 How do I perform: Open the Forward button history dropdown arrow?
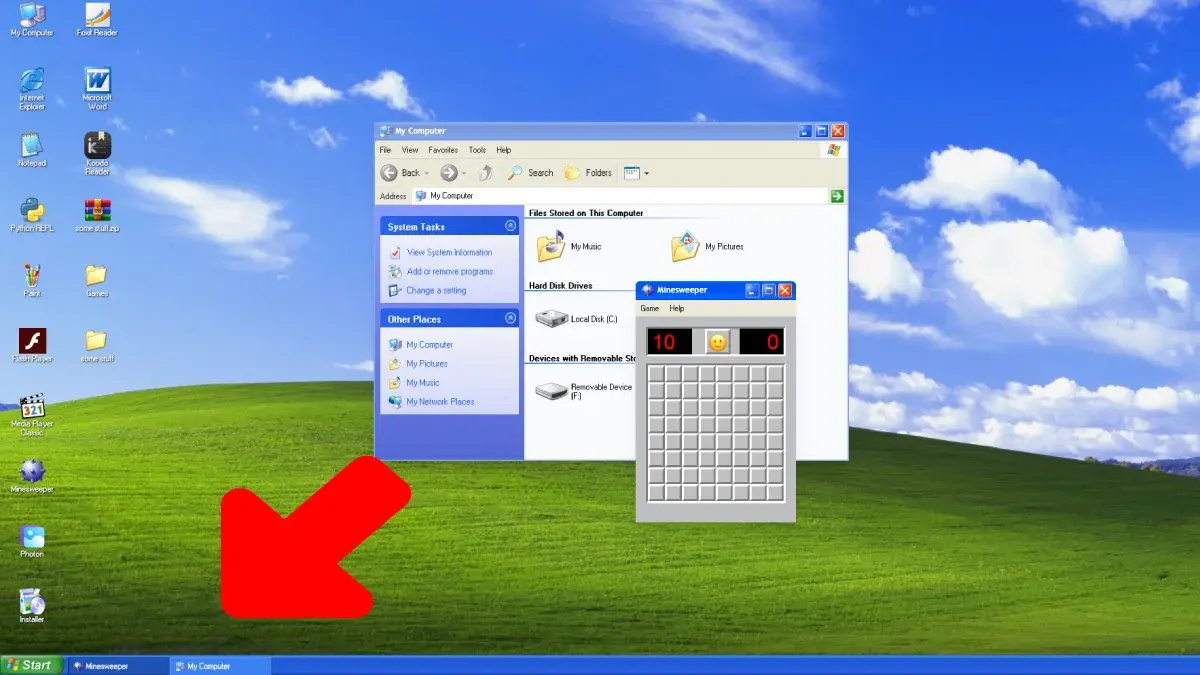464,173
